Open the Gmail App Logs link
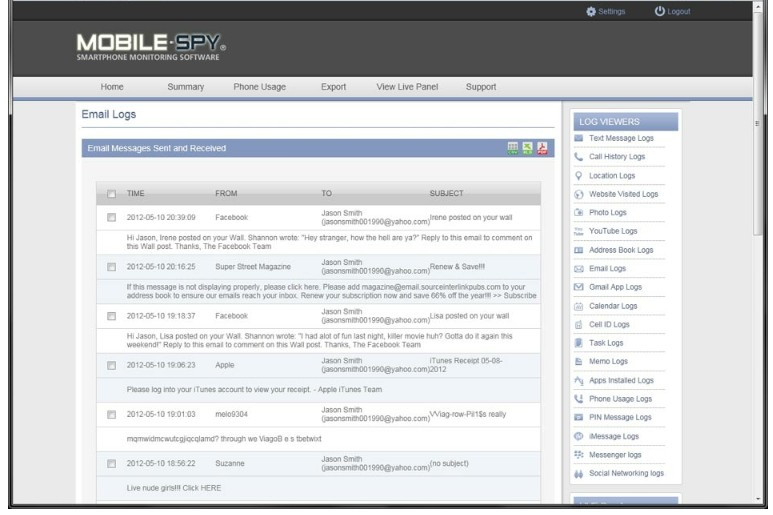Image resolution: width=773 pixels, height=515 pixels. (615, 287)
